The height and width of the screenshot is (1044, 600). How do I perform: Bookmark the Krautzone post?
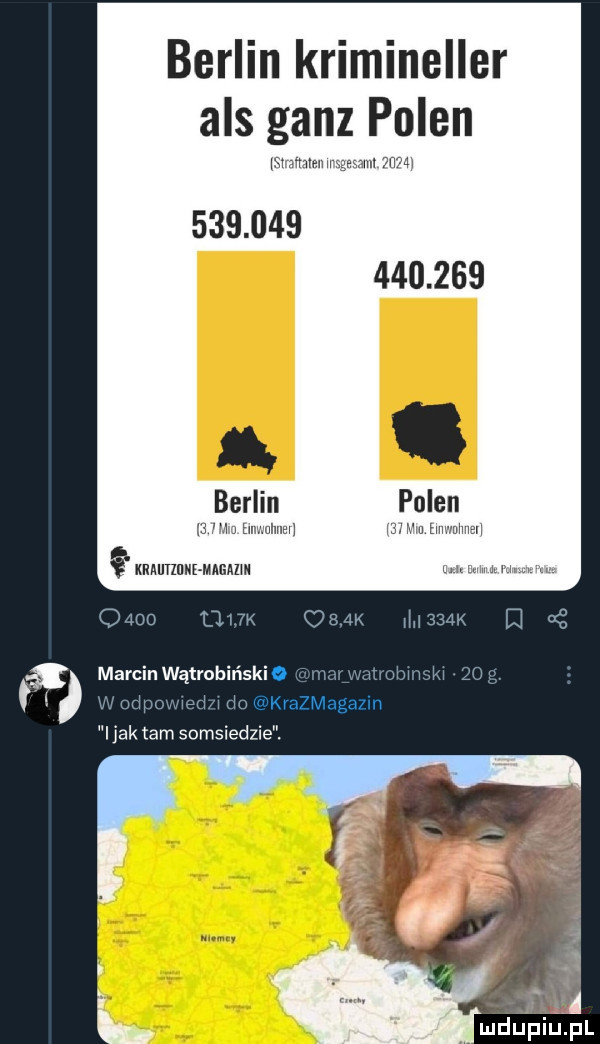pos(515,620)
